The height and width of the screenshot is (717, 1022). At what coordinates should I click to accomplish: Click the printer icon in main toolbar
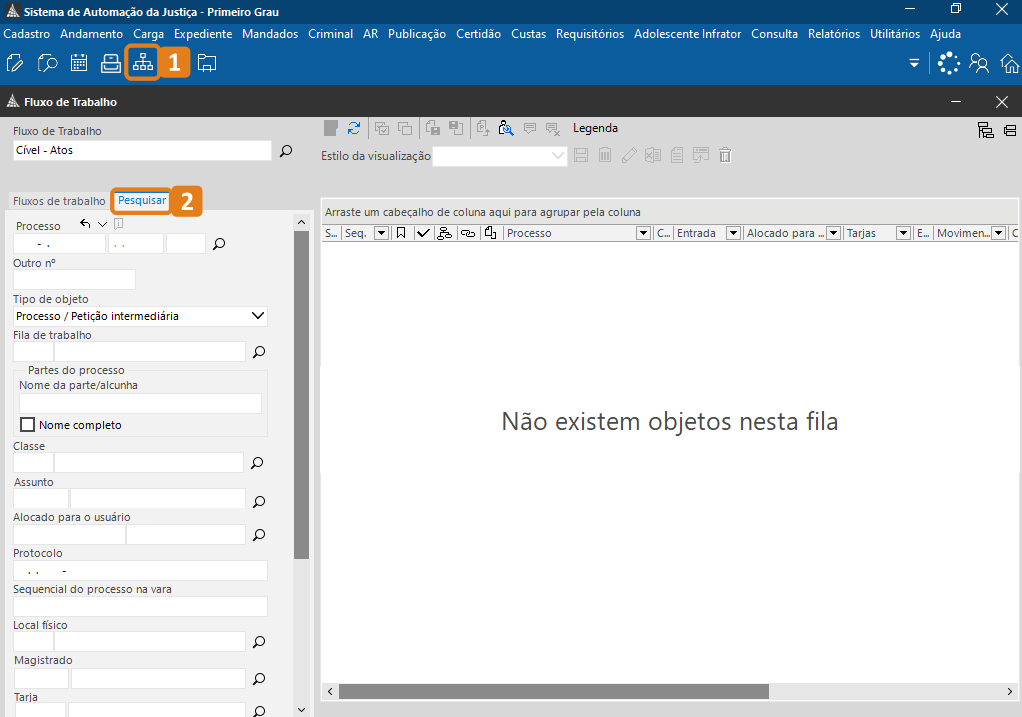111,64
